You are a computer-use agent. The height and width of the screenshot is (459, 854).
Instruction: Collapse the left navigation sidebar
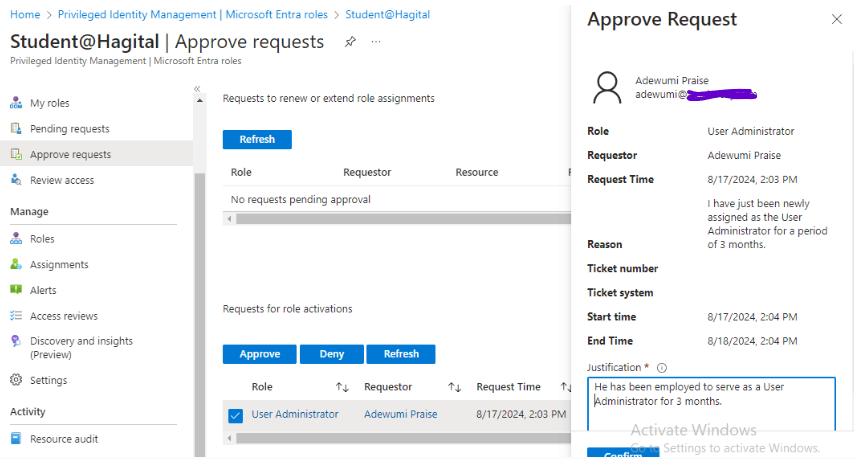pos(197,89)
